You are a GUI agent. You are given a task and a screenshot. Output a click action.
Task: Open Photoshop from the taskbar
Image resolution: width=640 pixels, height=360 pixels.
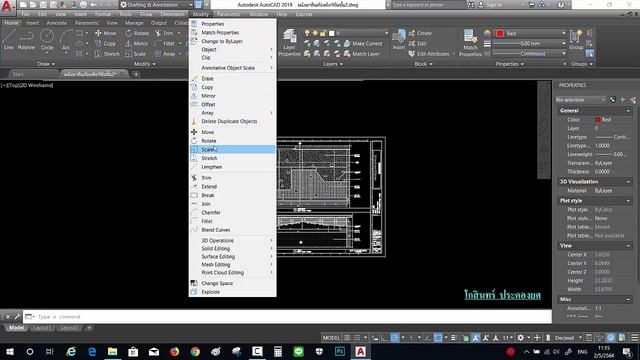[340, 351]
